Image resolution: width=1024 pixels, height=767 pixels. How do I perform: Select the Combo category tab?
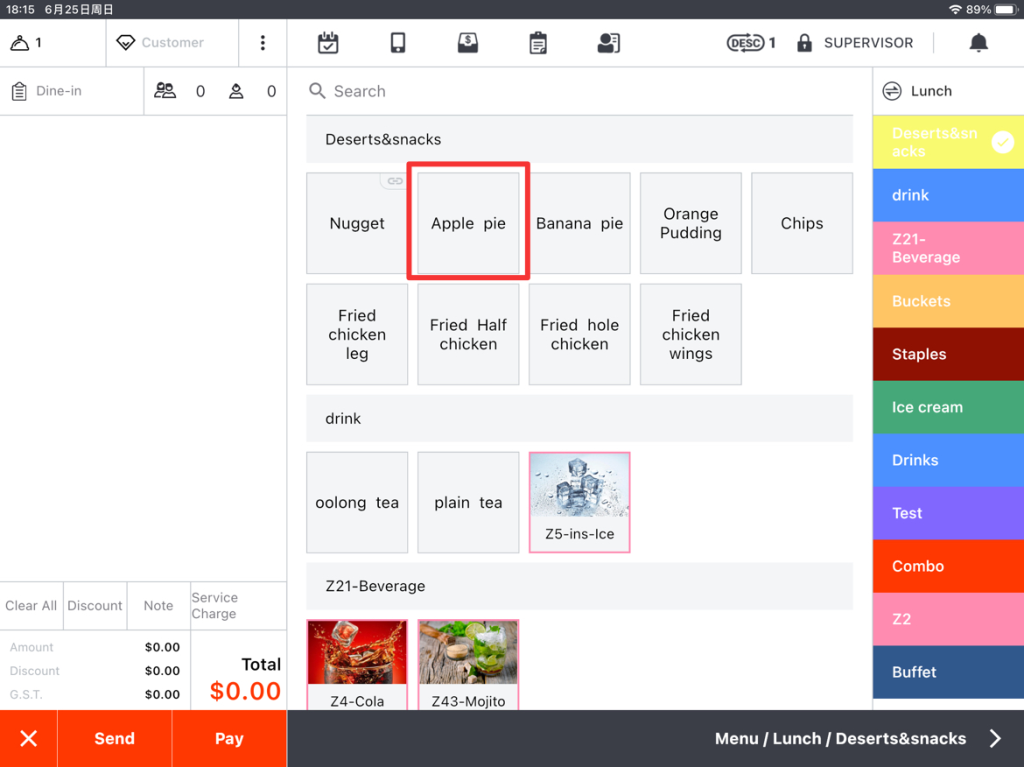(947, 566)
